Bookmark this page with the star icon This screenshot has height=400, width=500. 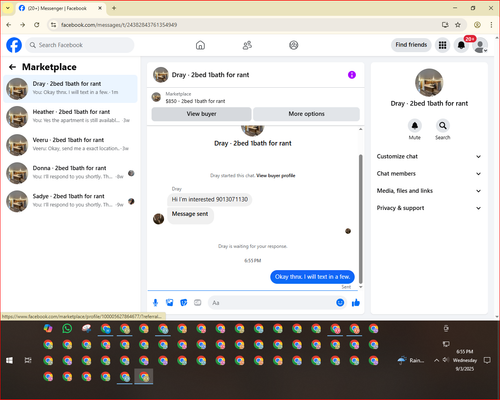tap(458, 25)
